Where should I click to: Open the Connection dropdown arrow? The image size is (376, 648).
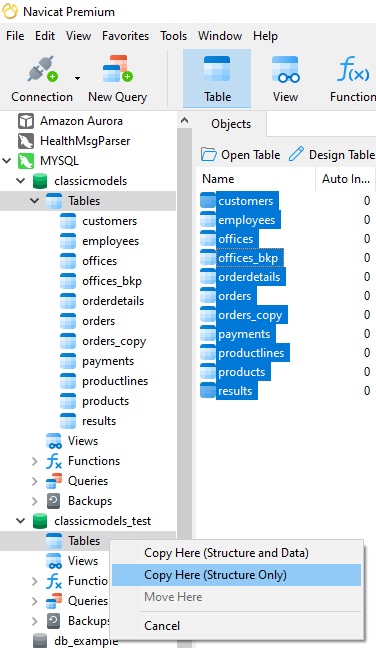tap(77, 78)
